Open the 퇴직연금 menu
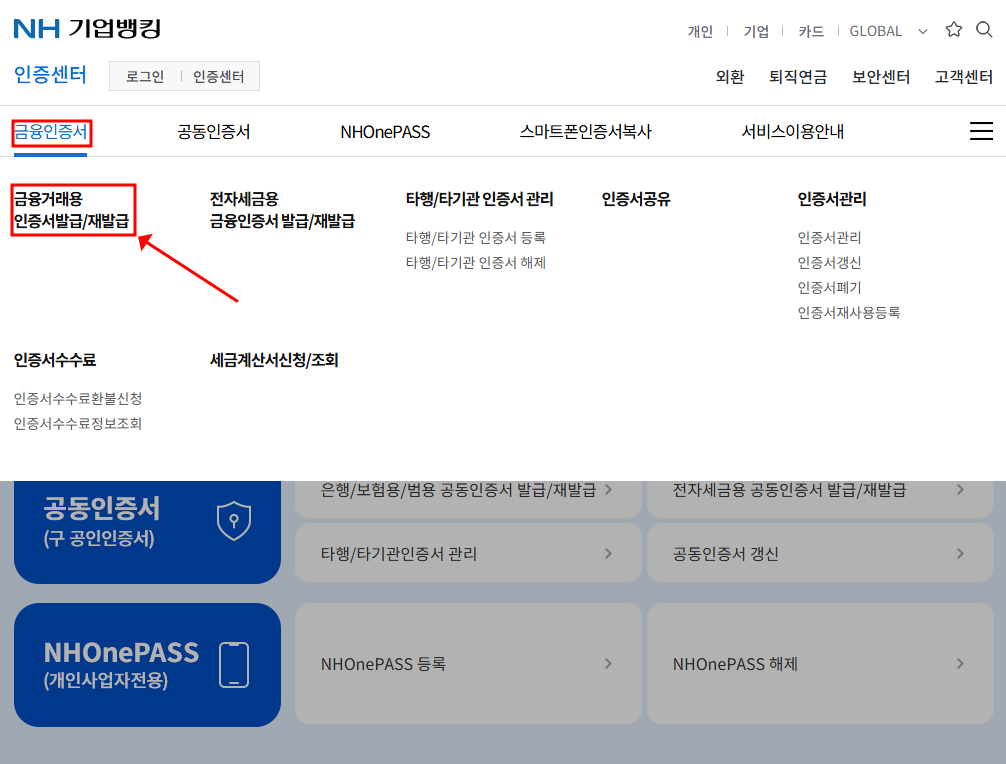 click(x=798, y=77)
